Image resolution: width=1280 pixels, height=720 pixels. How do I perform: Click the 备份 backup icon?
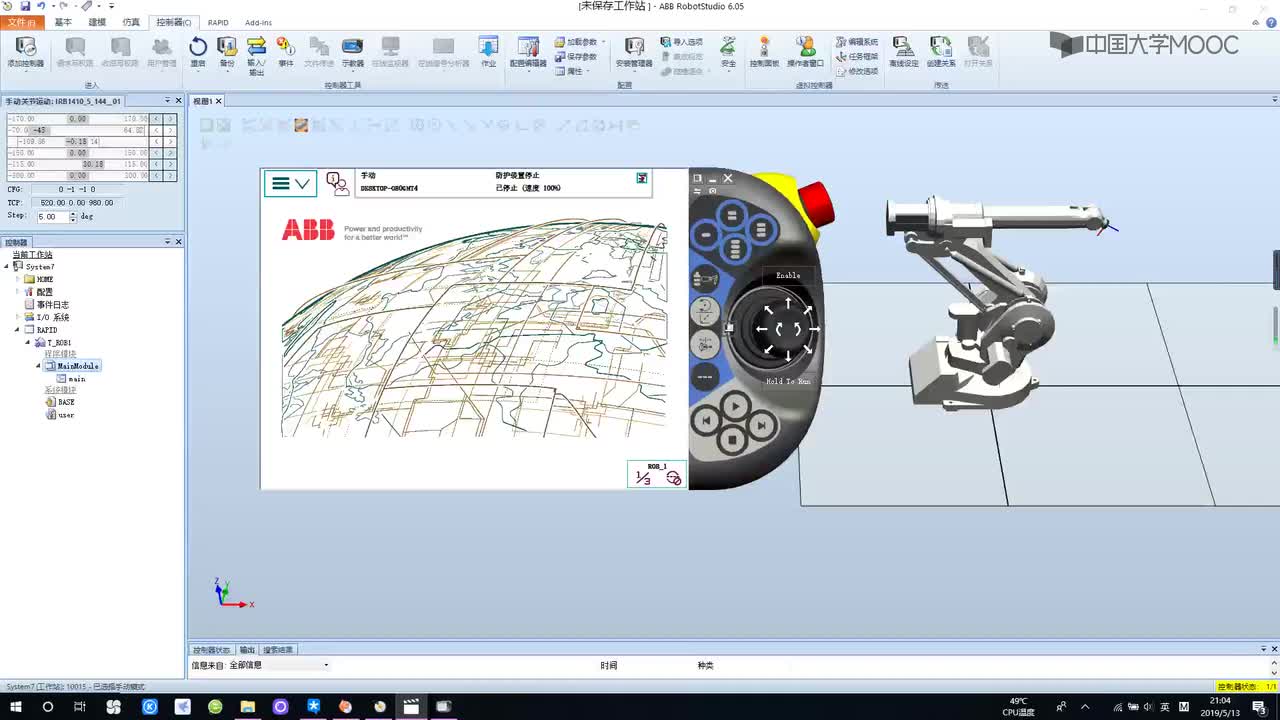(227, 52)
